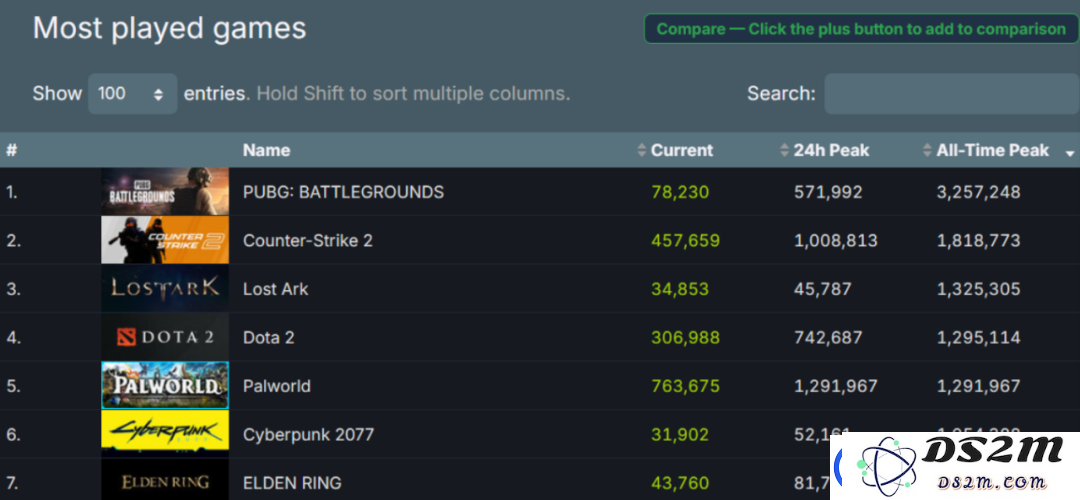Open the Cyberpunk 2077 name link
Image resolution: width=1080 pixels, height=500 pixels.
tap(309, 435)
